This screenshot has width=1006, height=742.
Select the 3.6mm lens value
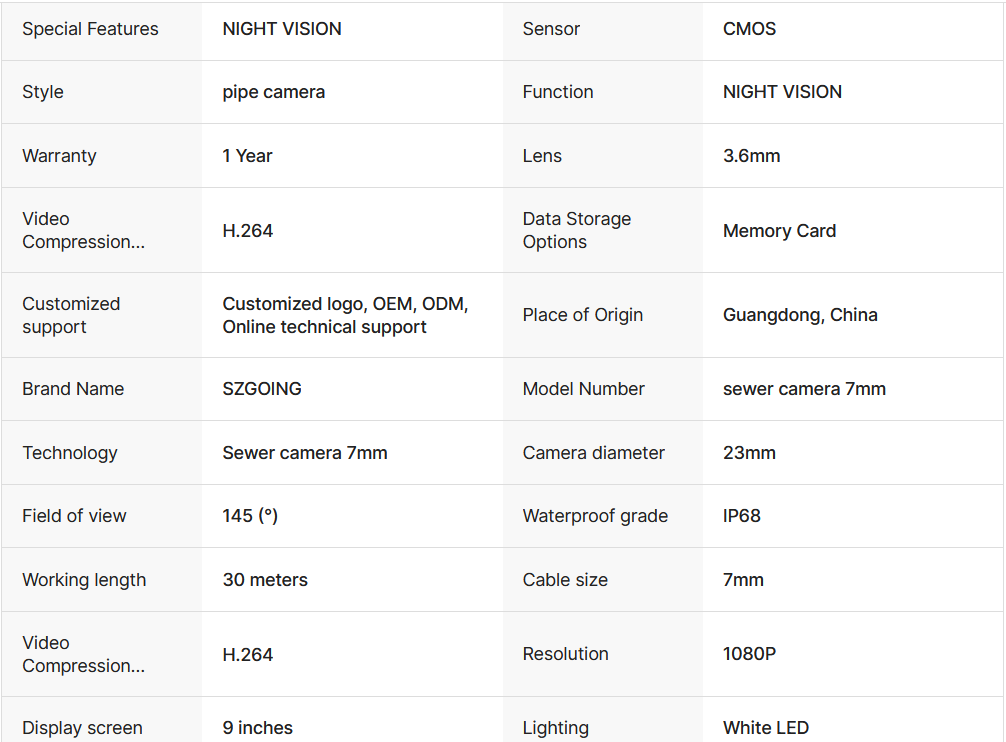pyautogui.click(x=751, y=156)
